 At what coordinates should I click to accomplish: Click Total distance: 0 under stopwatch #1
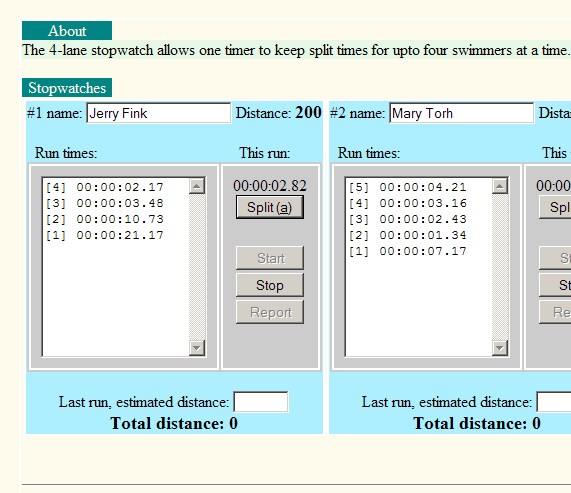tap(174, 423)
